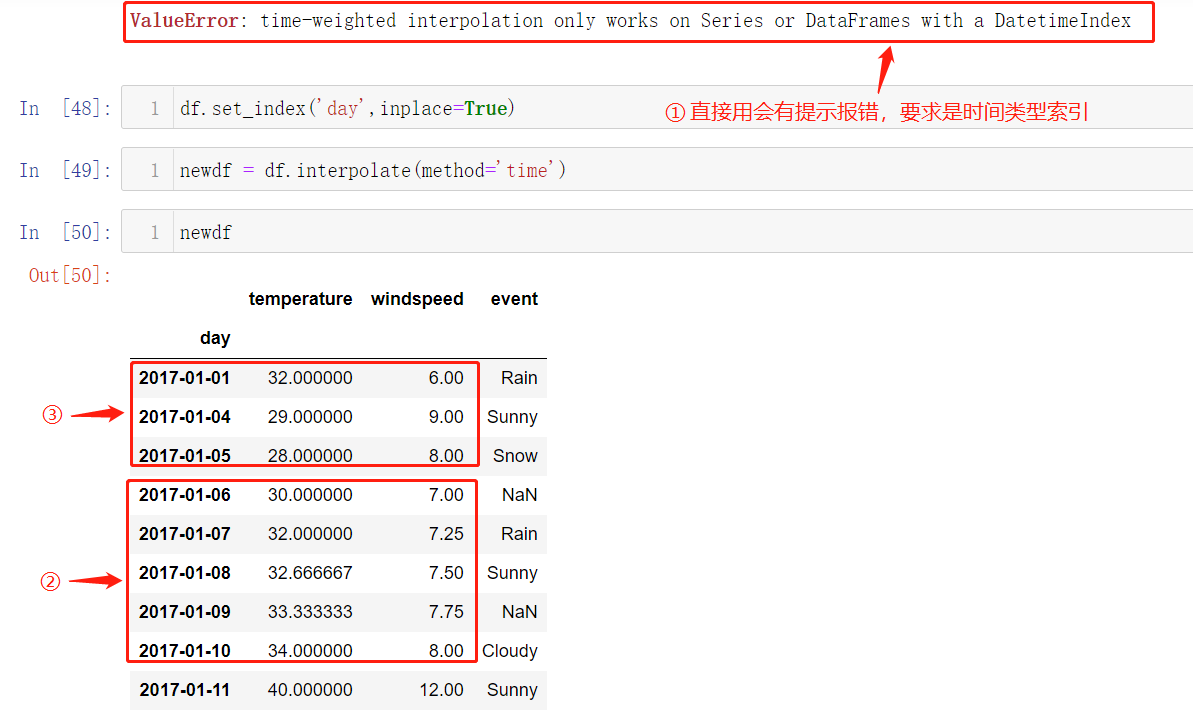
Task: Click the event column header
Action: pyautogui.click(x=514, y=299)
